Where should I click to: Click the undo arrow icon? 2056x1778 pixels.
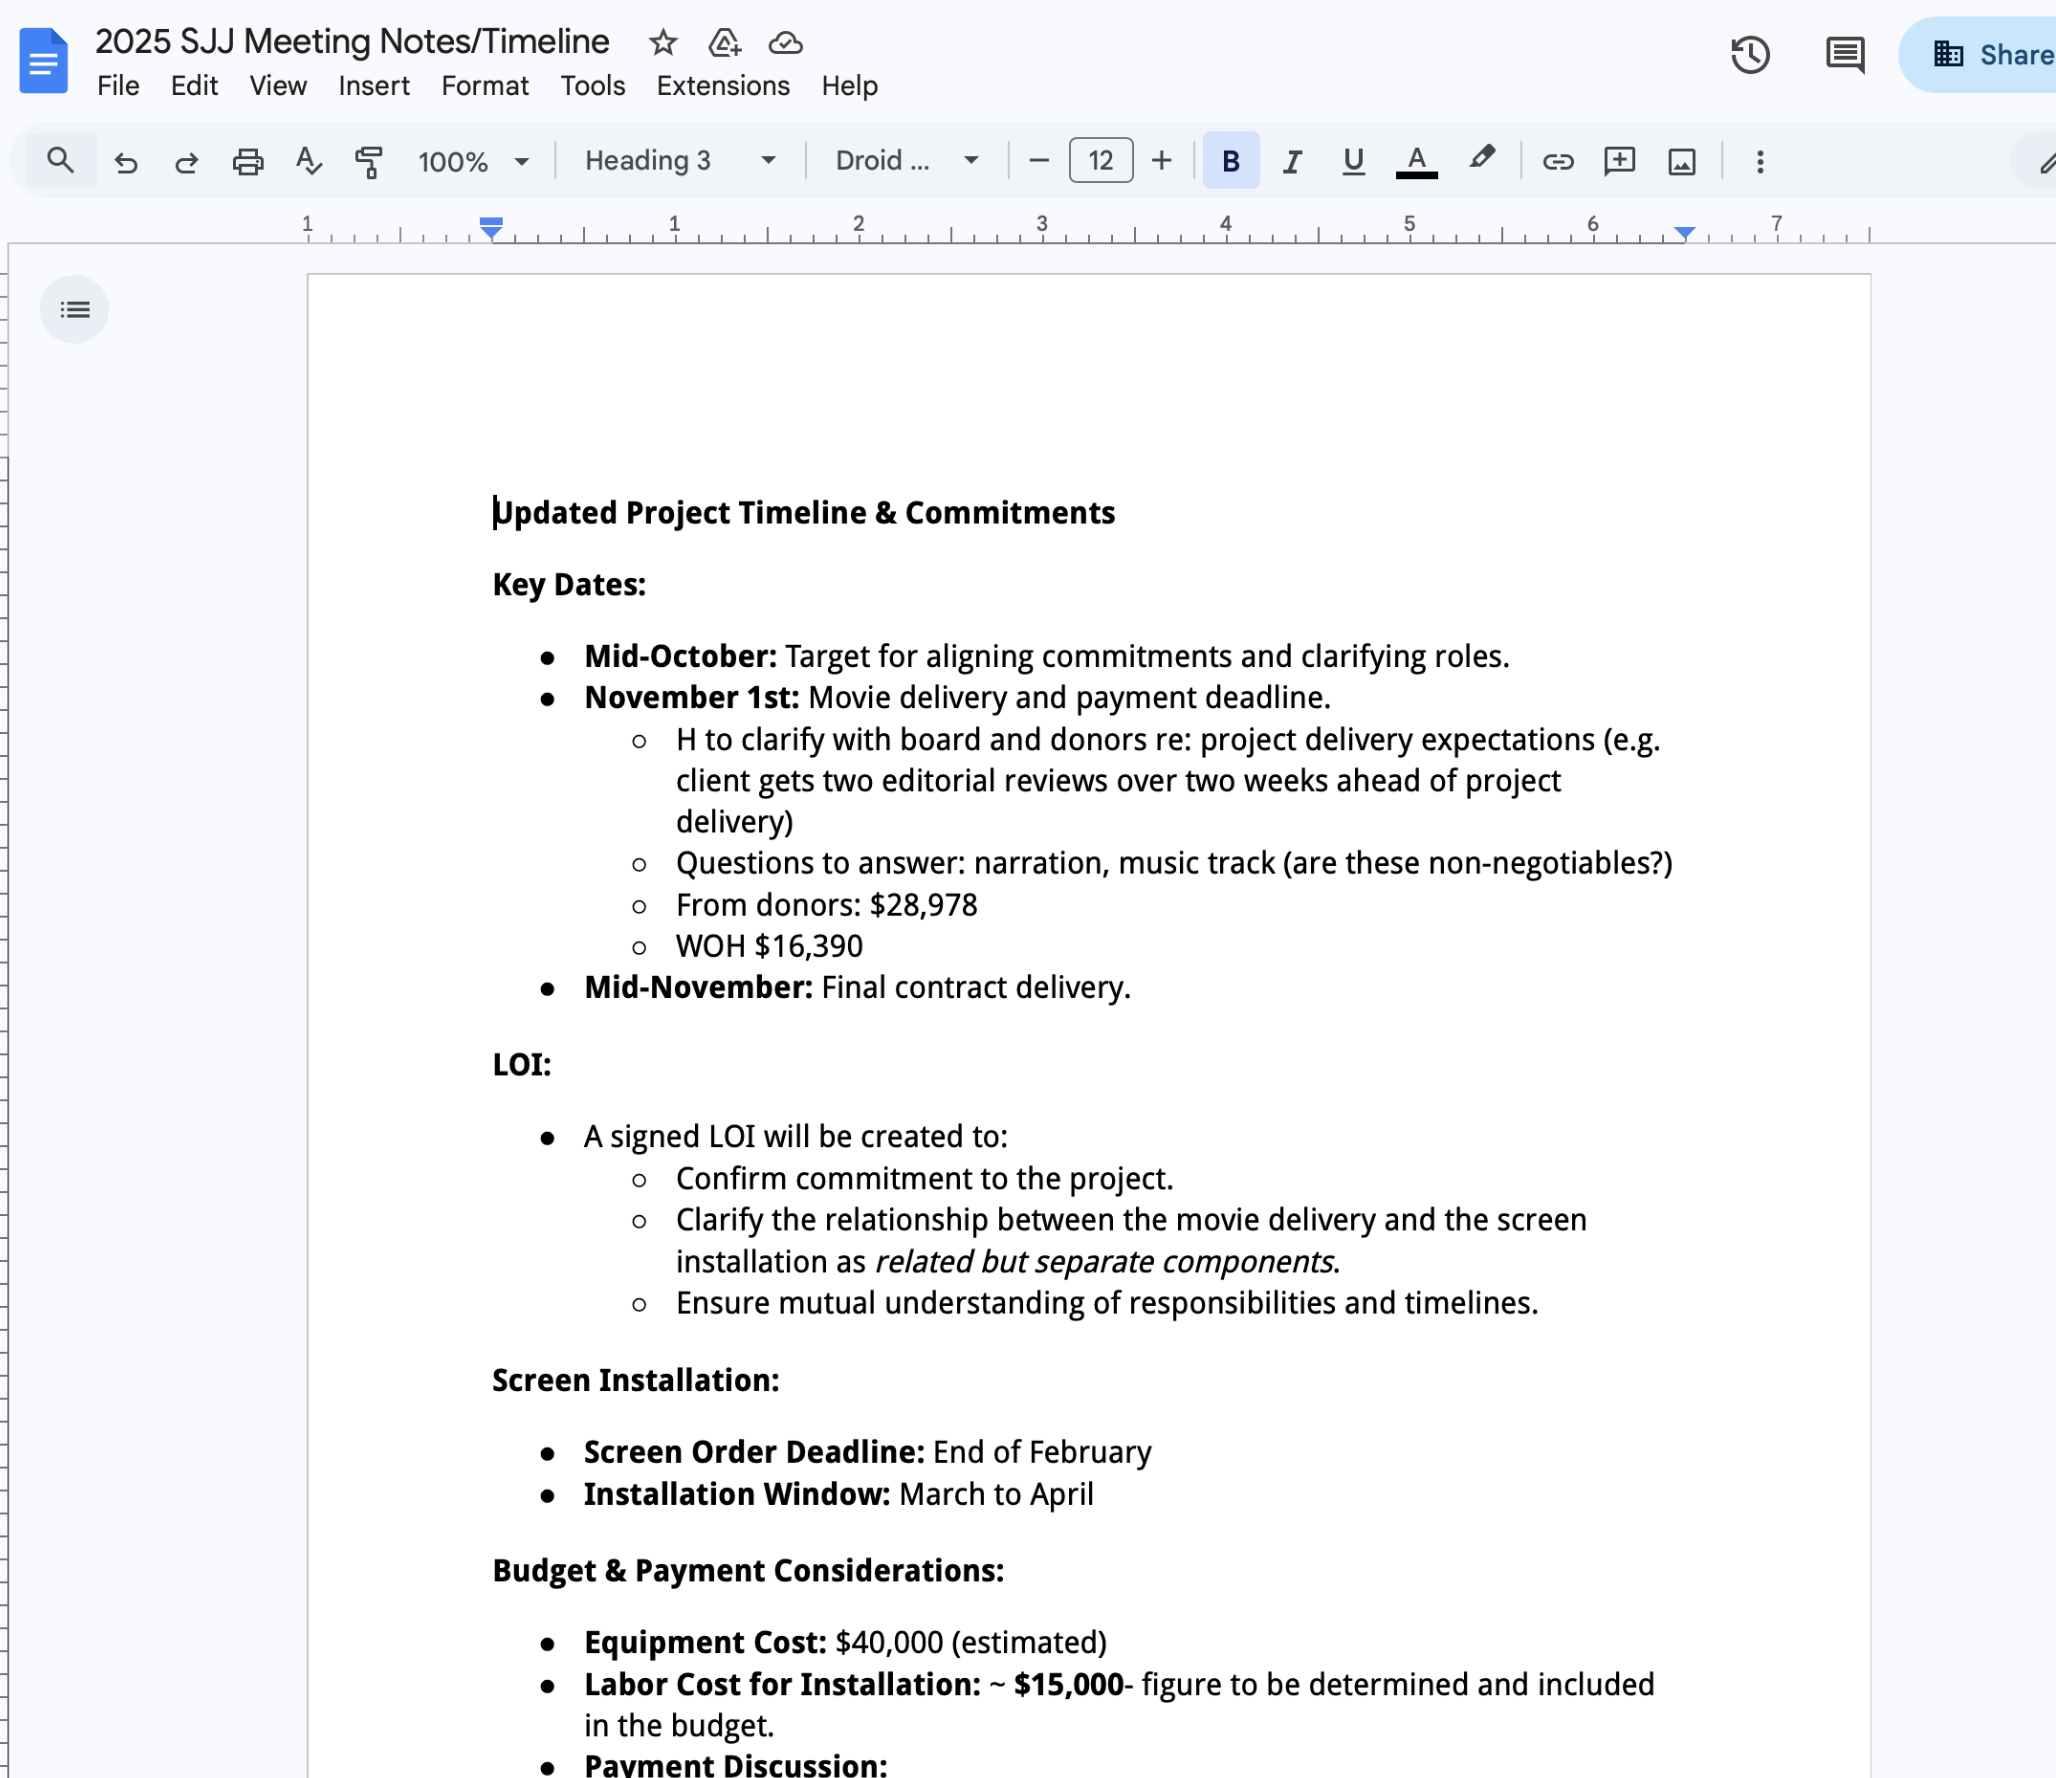tap(126, 161)
